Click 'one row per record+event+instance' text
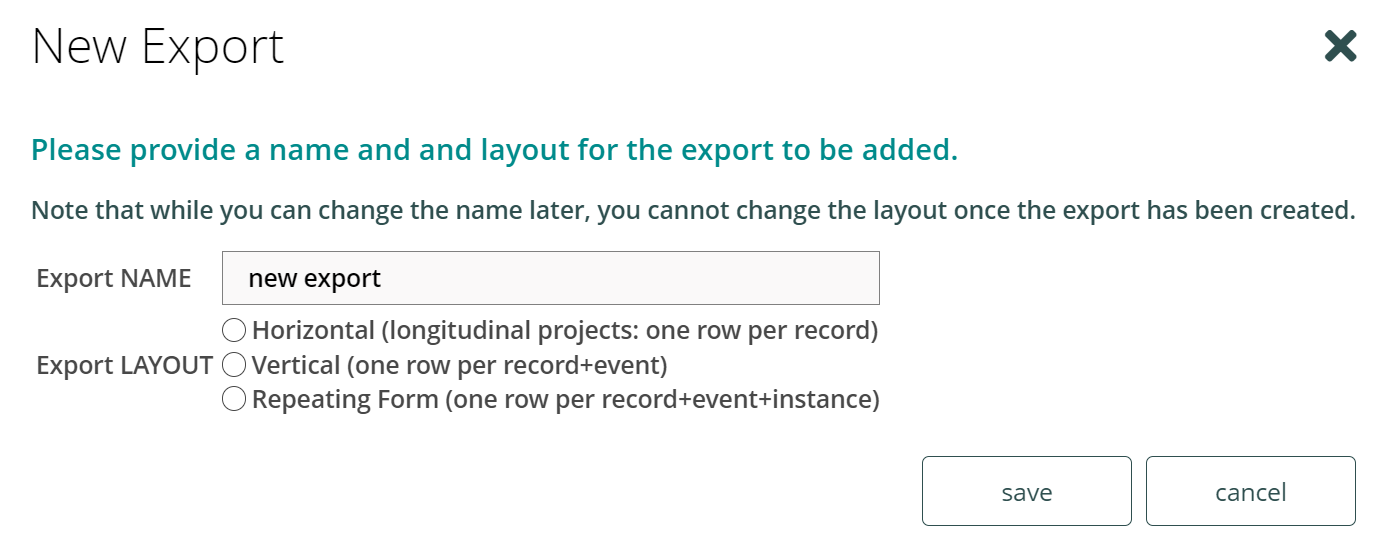 [x=662, y=400]
